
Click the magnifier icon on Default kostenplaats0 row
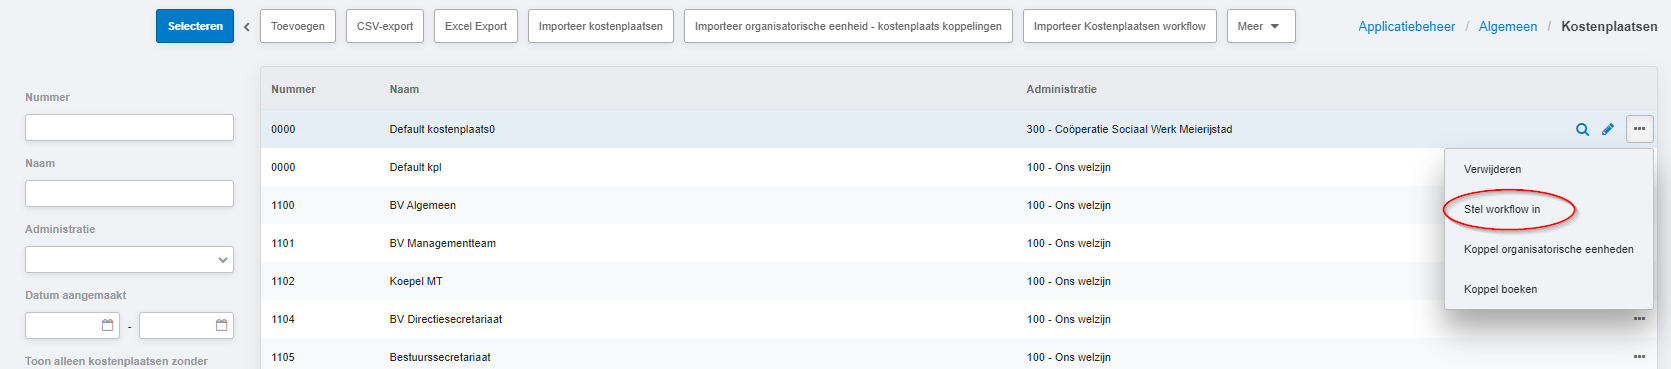[x=1582, y=129]
